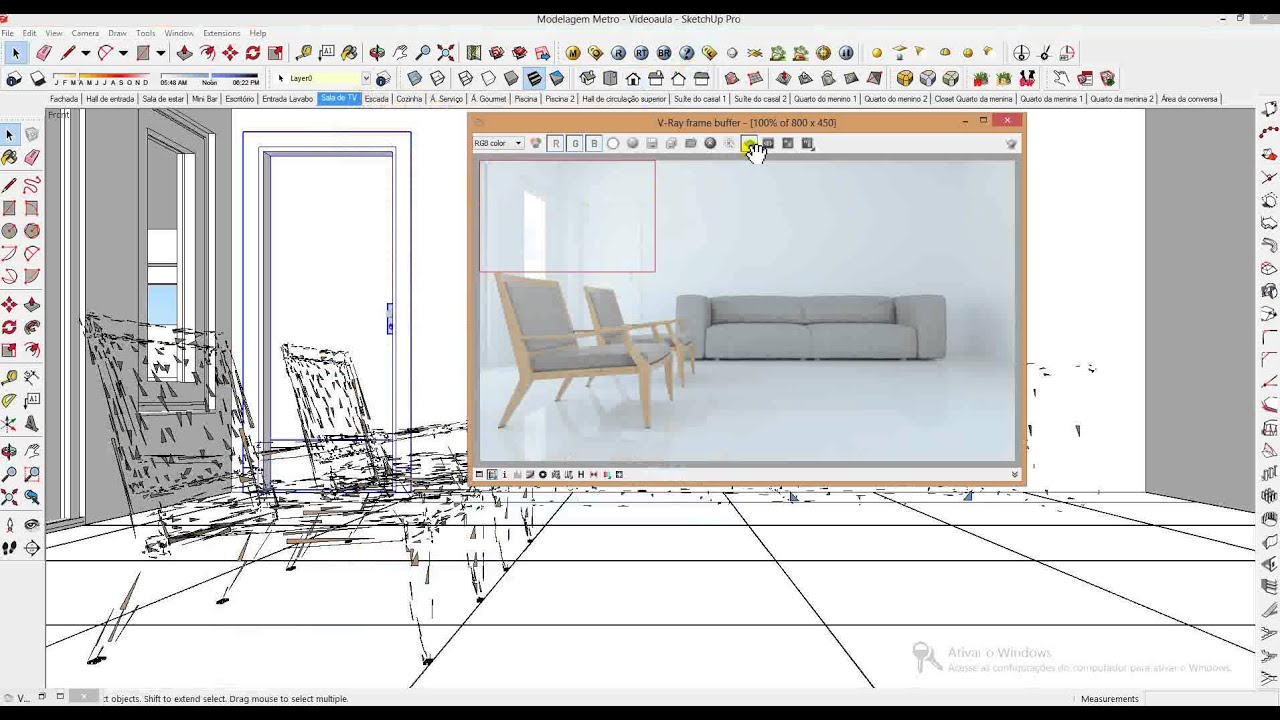Save image disk icon in frame buffer

652,144
